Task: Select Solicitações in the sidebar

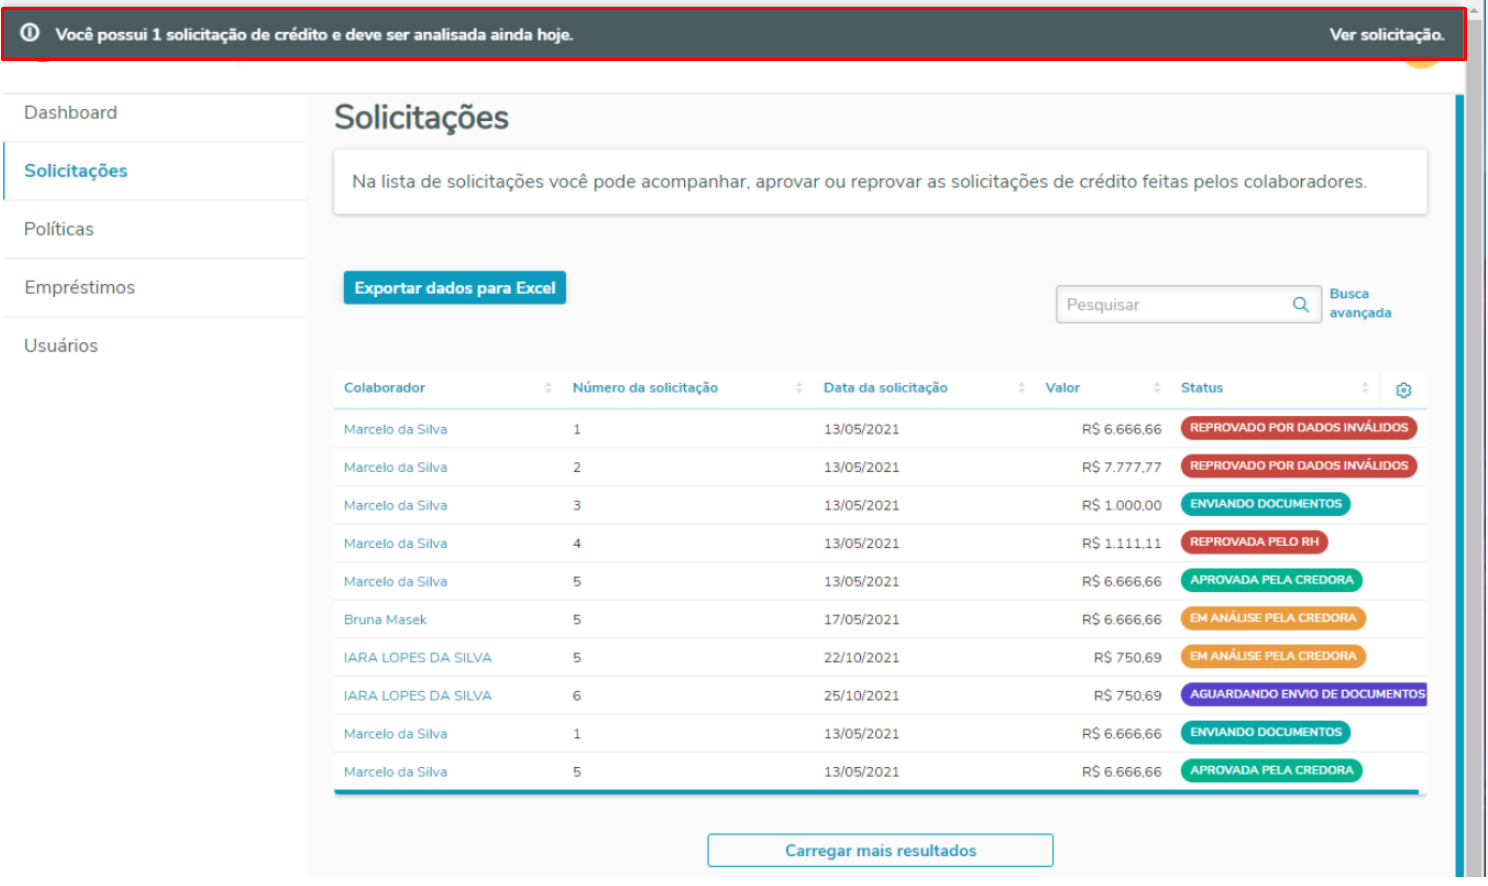Action: pos(76,171)
